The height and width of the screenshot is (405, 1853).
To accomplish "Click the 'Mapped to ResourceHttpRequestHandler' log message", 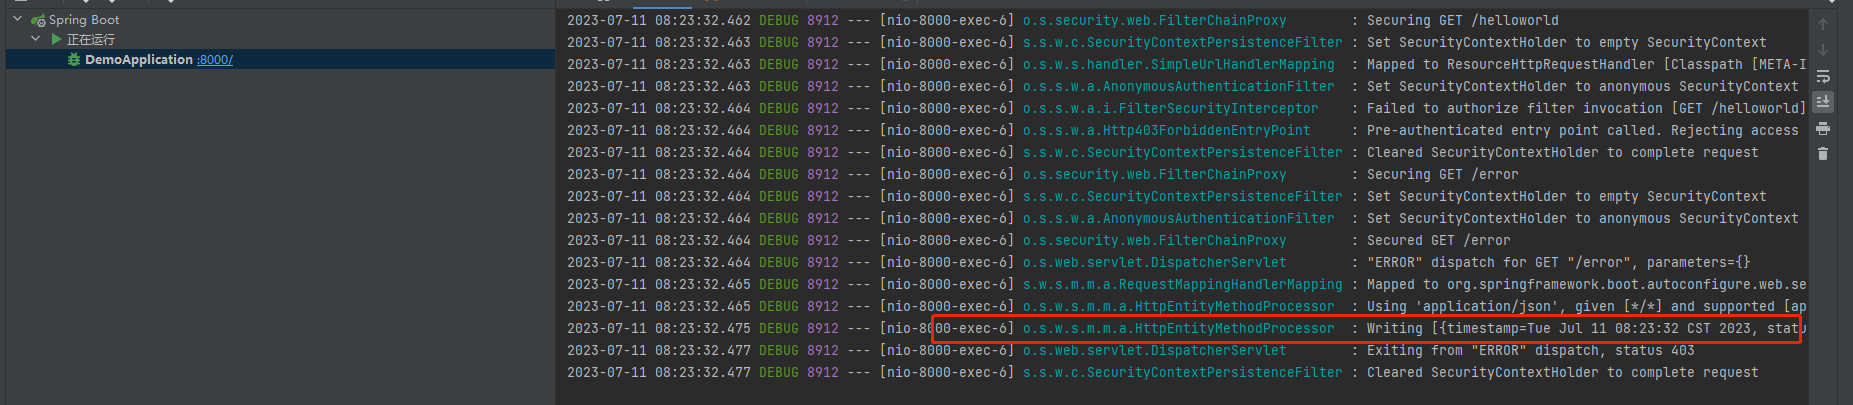I will (1586, 64).
